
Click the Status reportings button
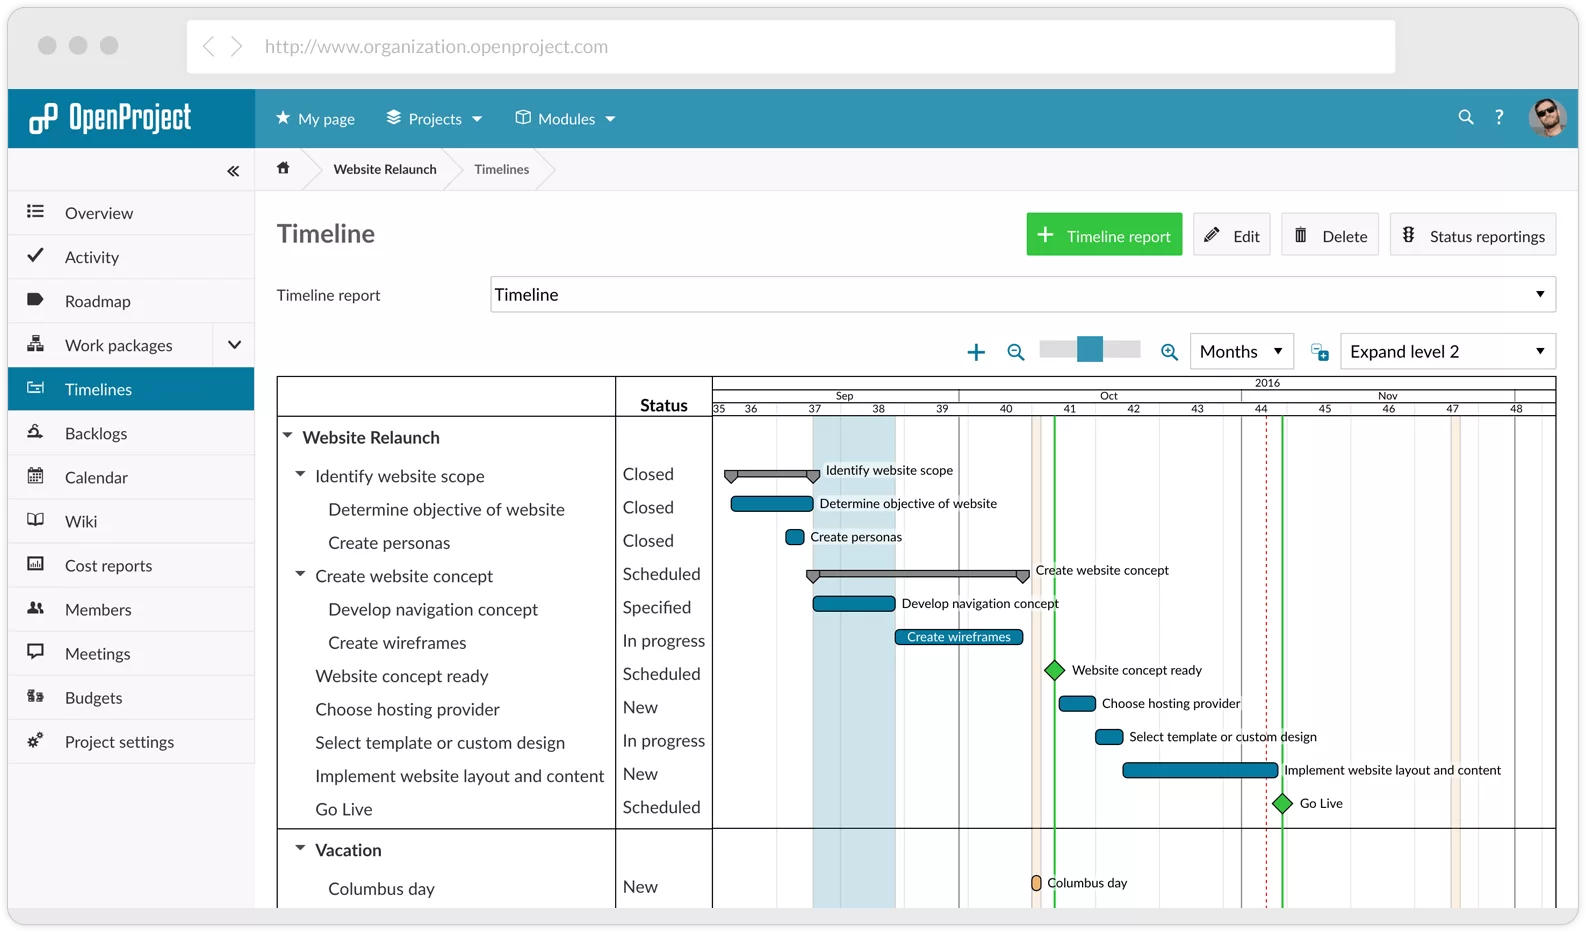pos(1473,235)
